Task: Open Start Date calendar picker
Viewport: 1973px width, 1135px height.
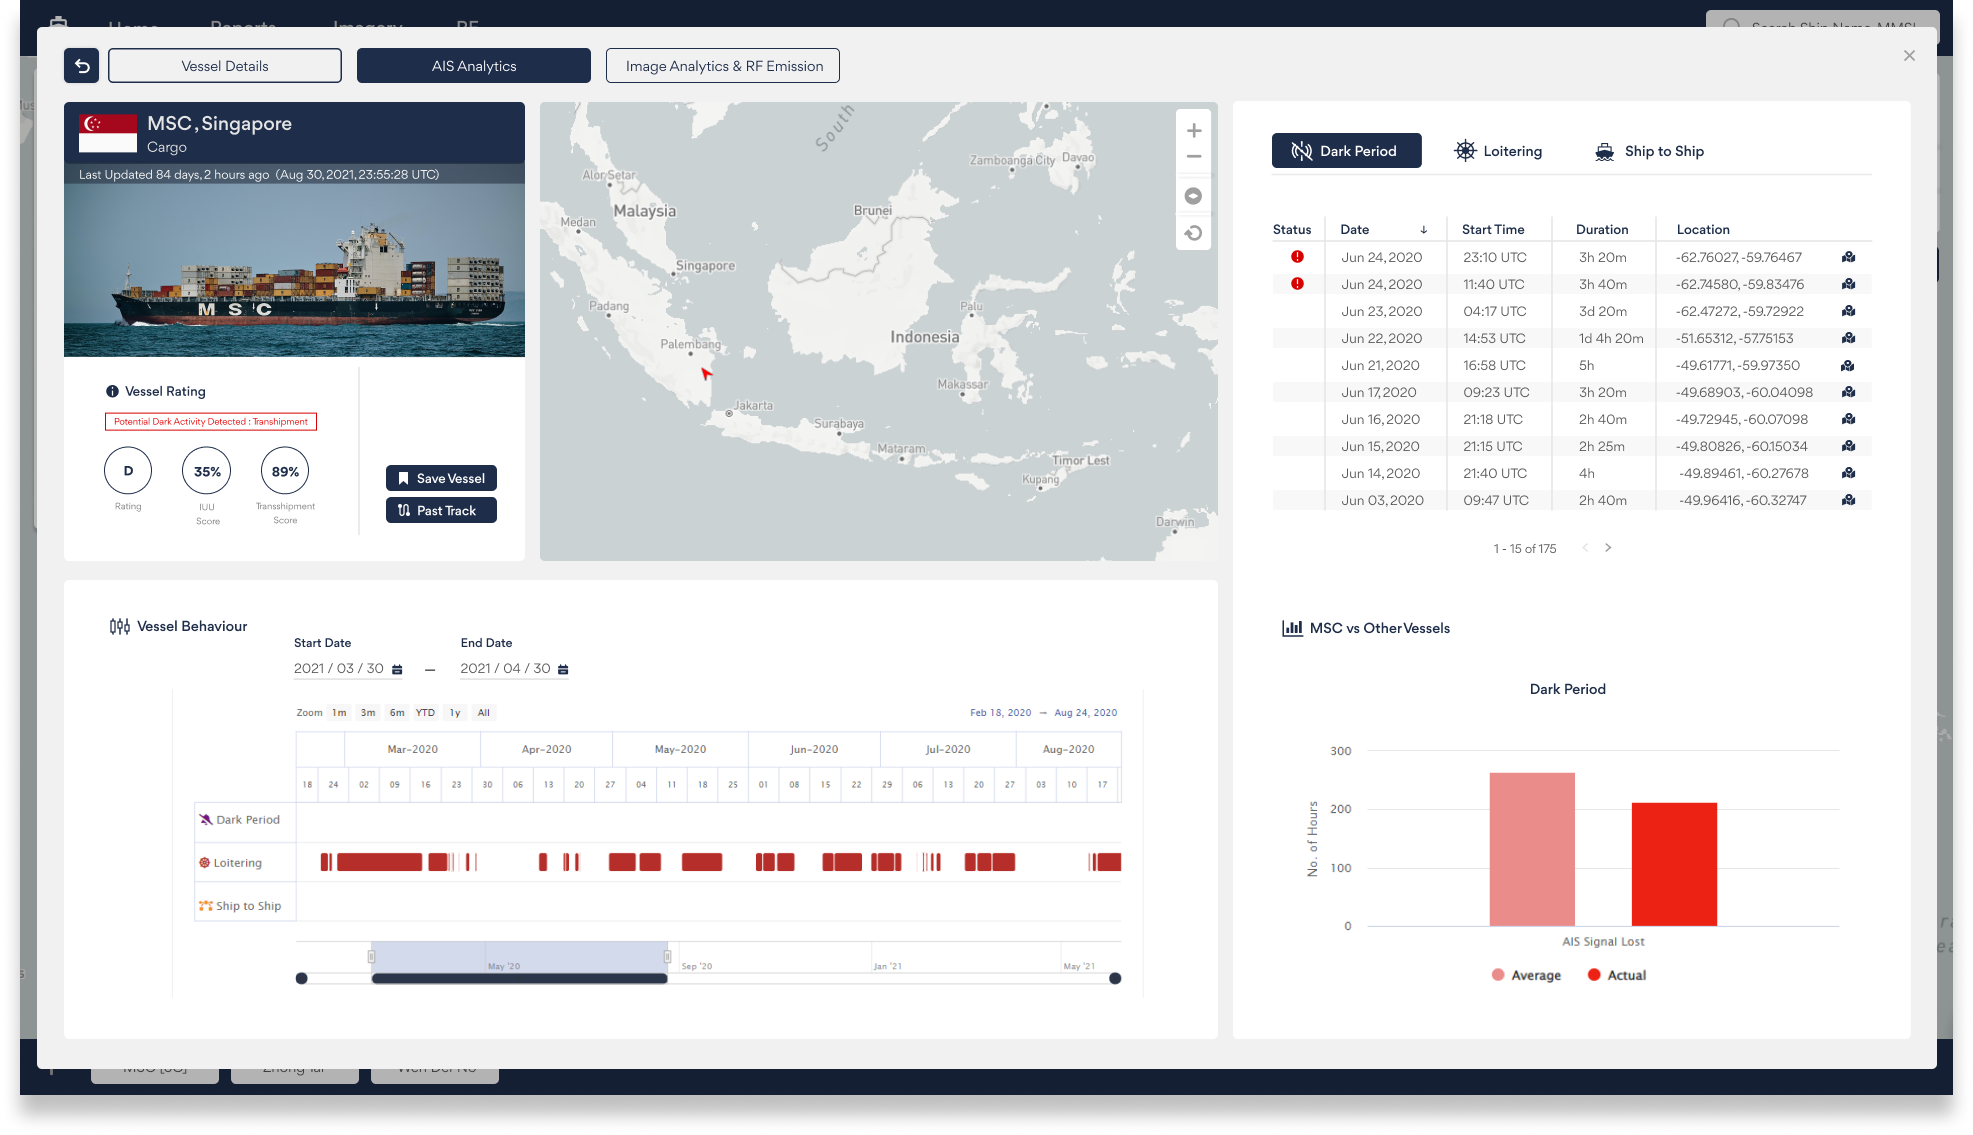Action: [397, 669]
